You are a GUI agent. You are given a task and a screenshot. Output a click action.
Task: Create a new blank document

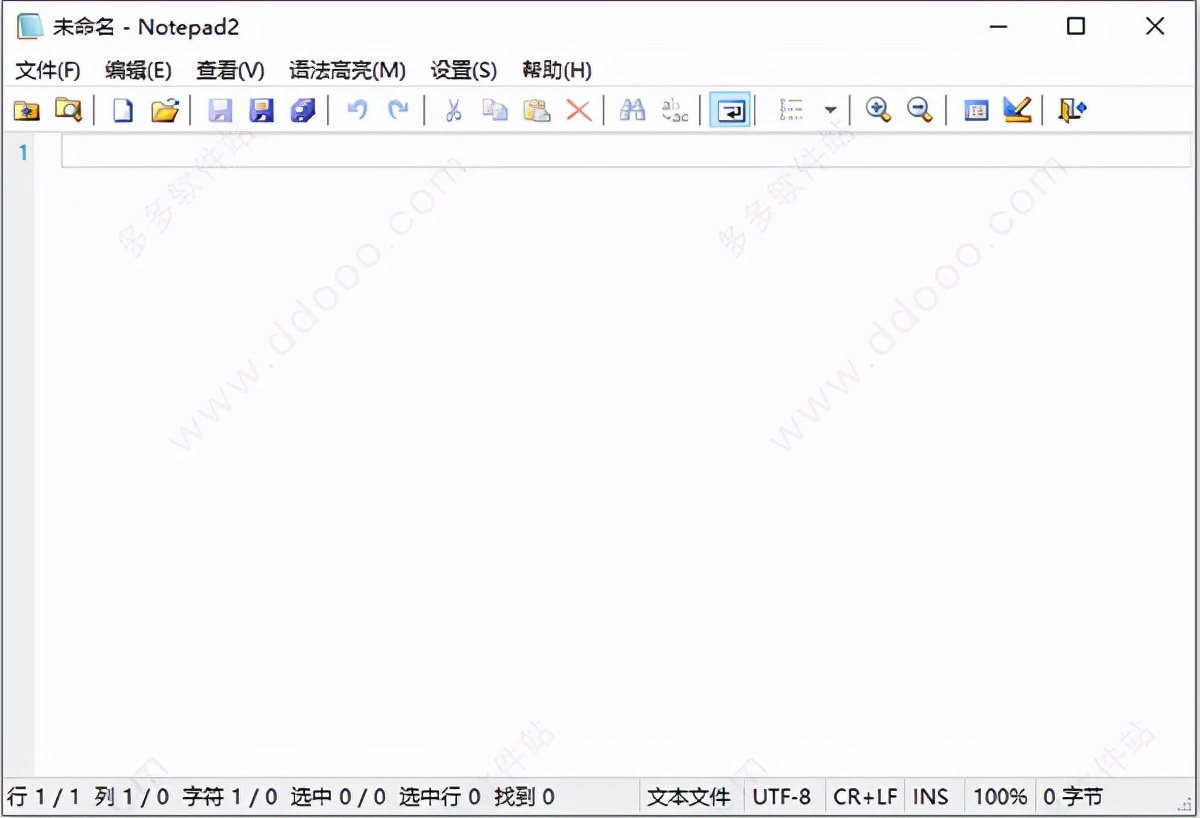[x=121, y=110]
